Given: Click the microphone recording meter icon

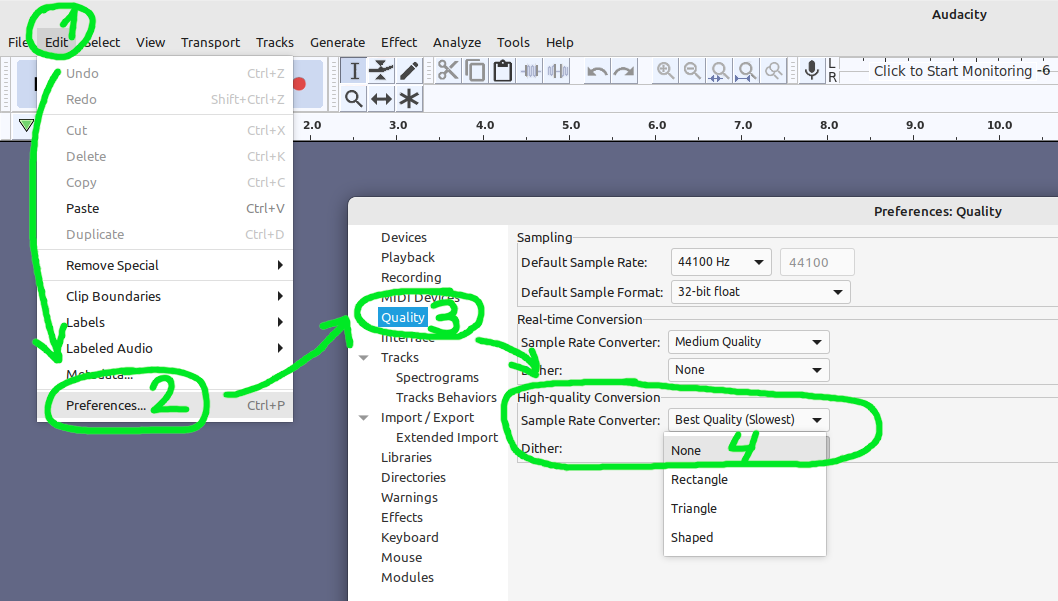Looking at the screenshot, I should pos(812,70).
